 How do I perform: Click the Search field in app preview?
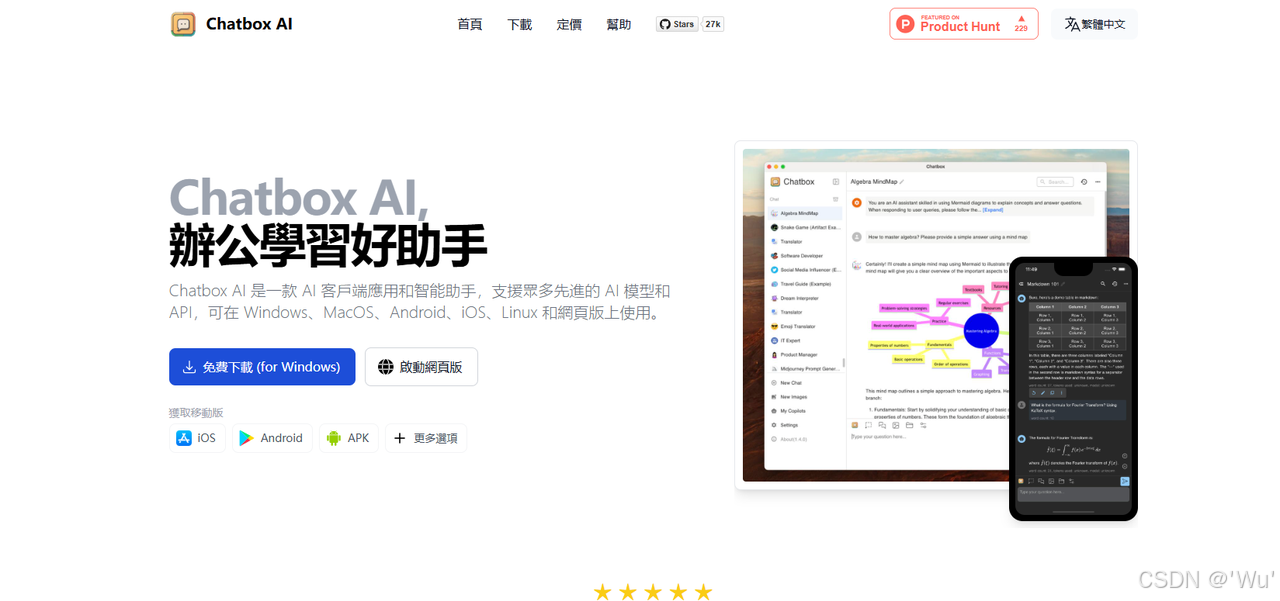tap(1054, 182)
